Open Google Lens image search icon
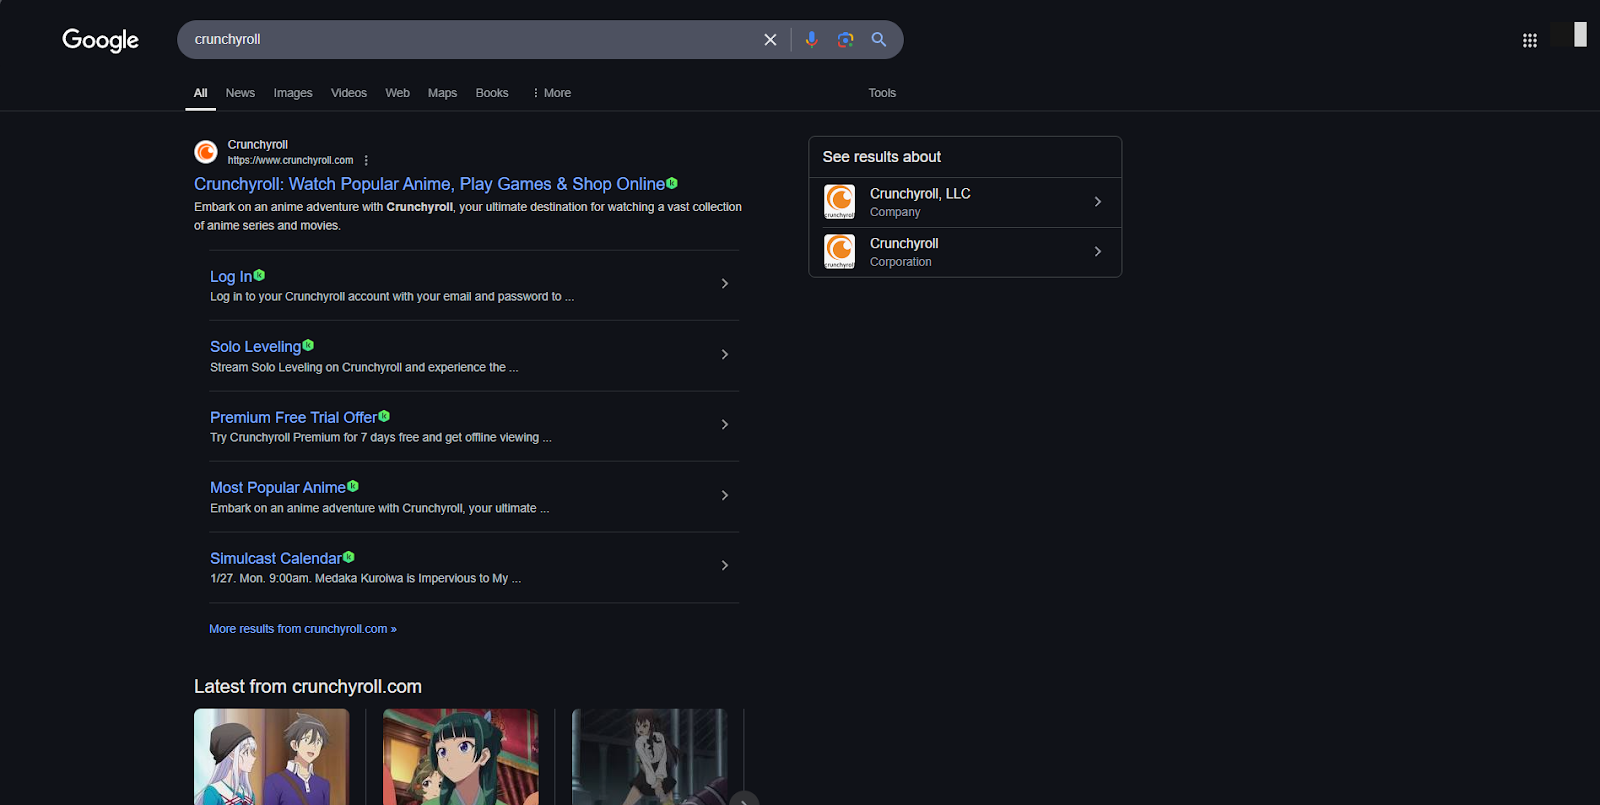This screenshot has height=805, width=1600. (x=845, y=40)
